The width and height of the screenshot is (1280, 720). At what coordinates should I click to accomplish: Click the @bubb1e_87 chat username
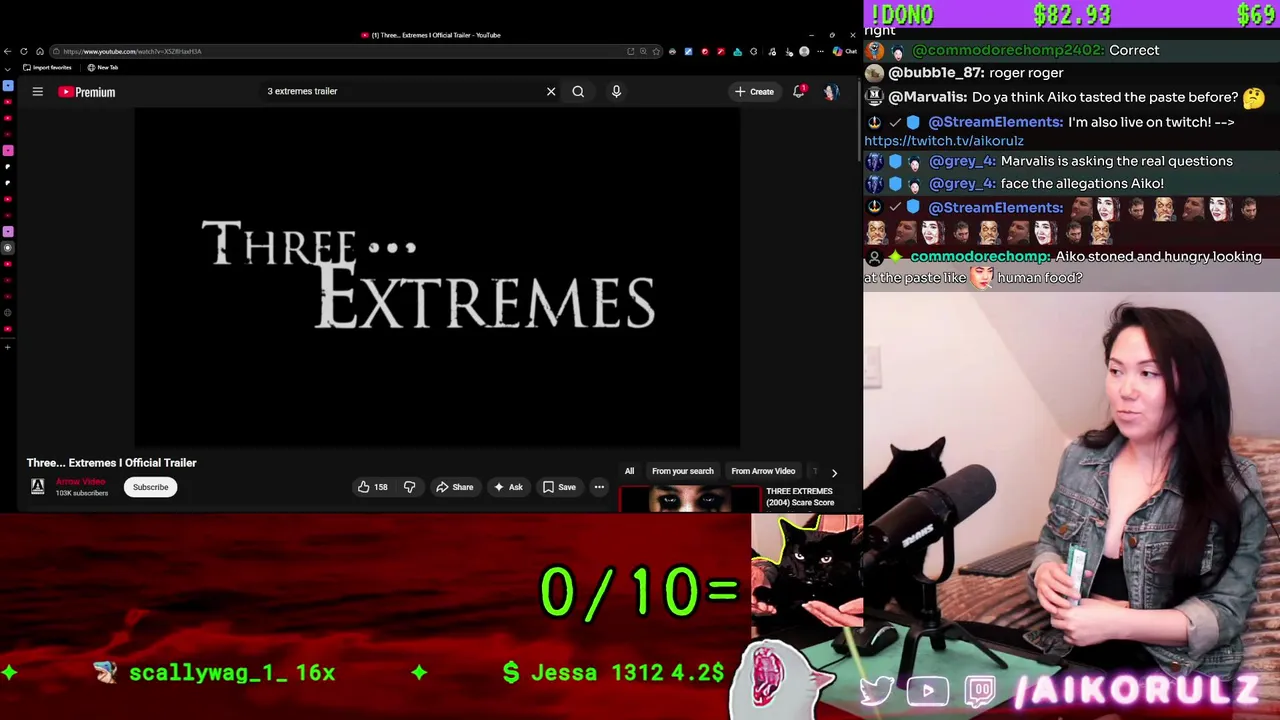936,73
